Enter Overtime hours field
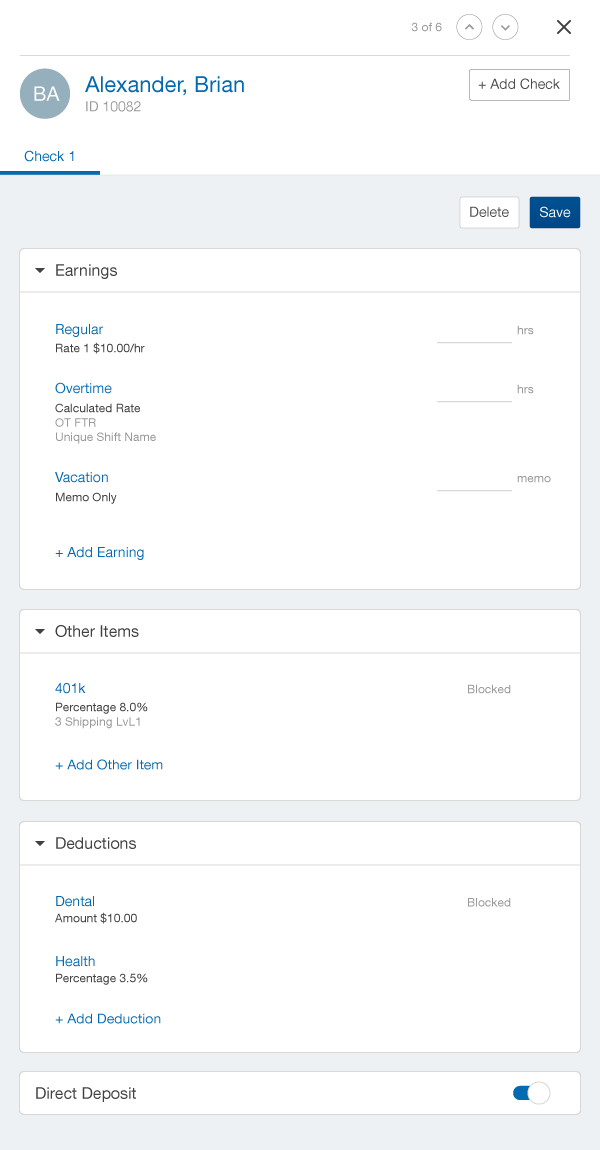The height and width of the screenshot is (1150, 600). click(x=474, y=390)
